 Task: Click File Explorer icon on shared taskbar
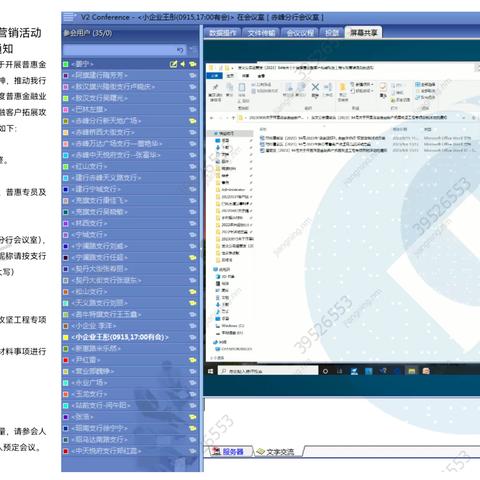[x=412, y=371]
